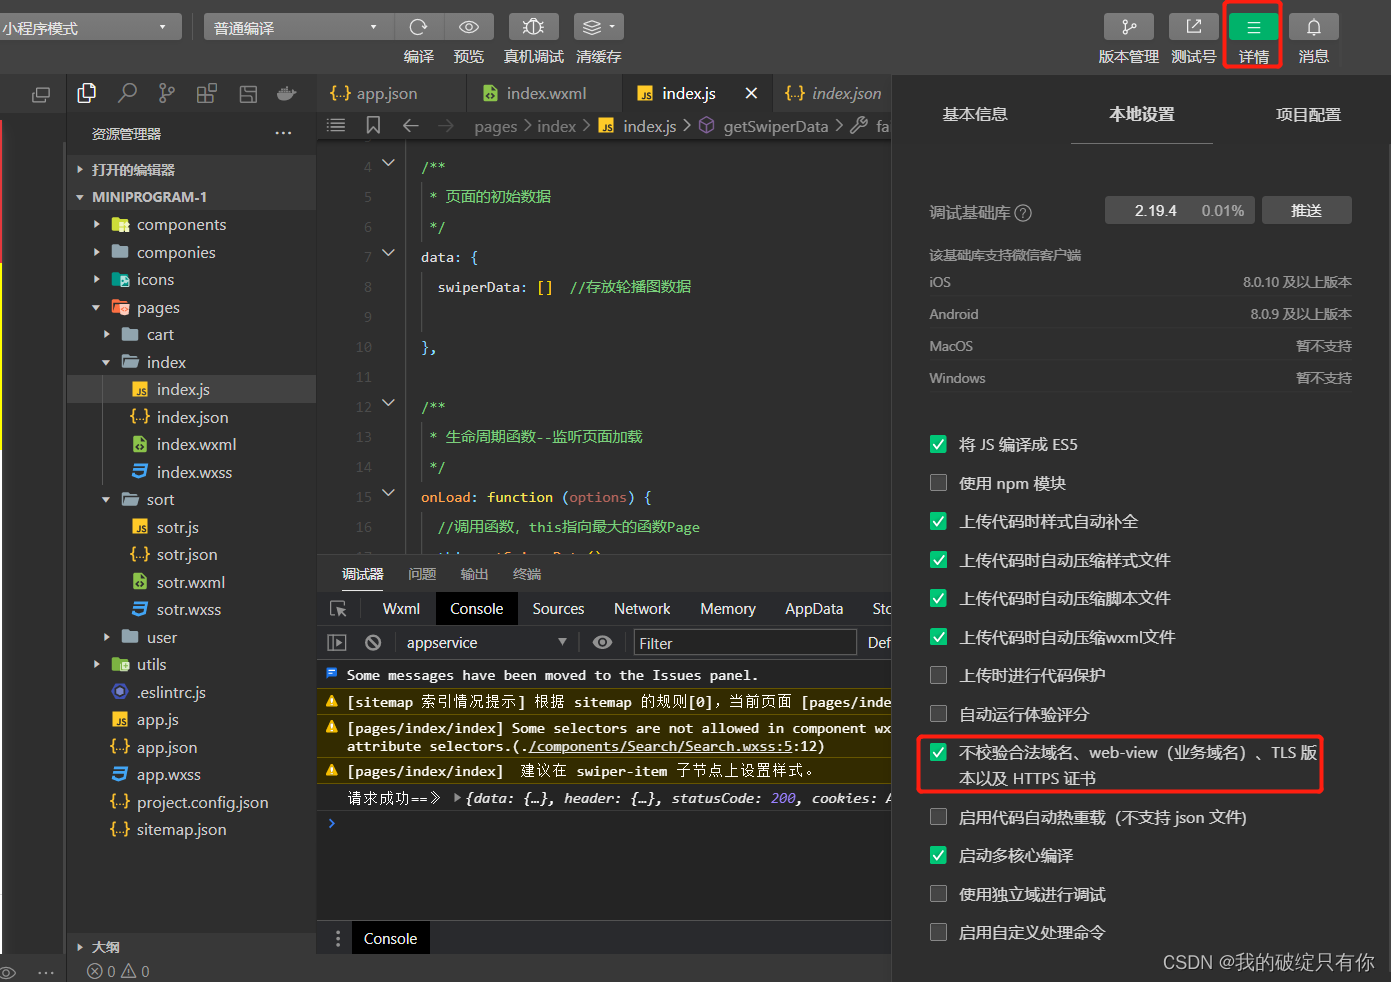This screenshot has height=982, width=1391.
Task: Click the 2.19.4 base library selector
Action: tap(1180, 210)
